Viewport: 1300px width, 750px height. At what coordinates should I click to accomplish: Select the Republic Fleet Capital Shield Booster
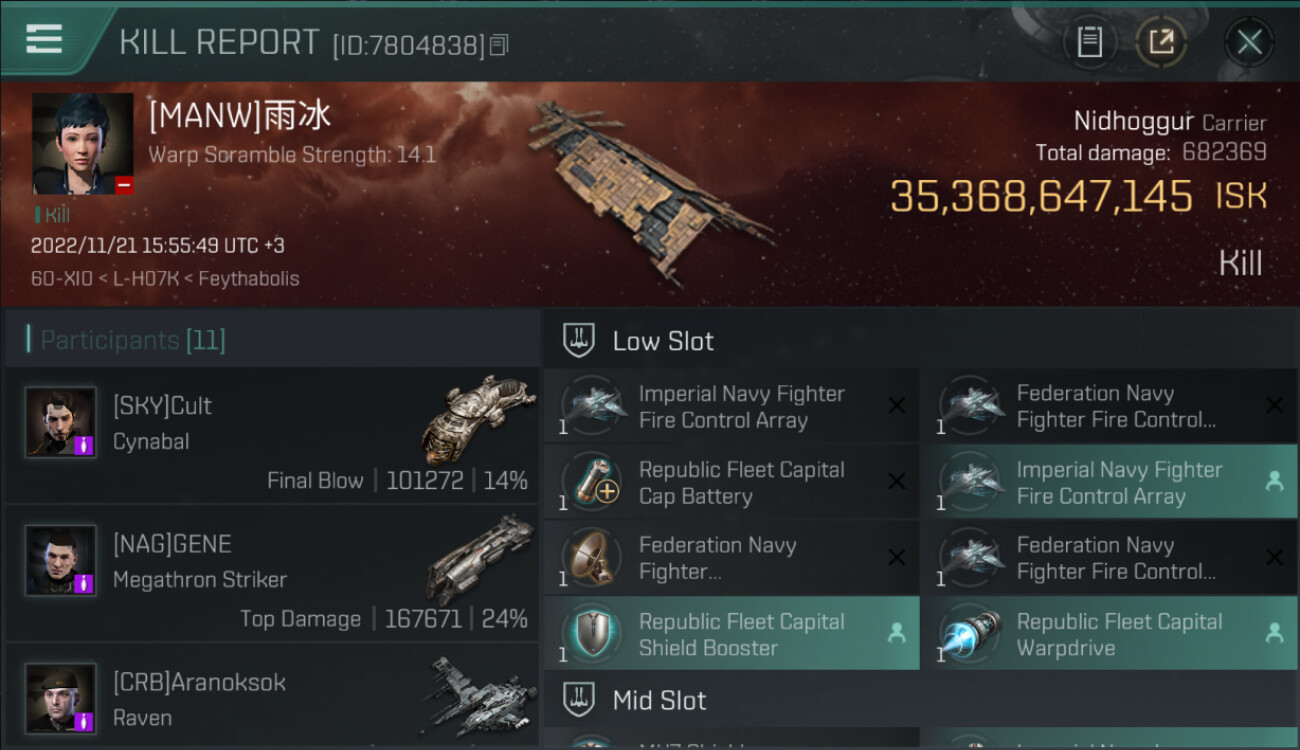pos(731,634)
